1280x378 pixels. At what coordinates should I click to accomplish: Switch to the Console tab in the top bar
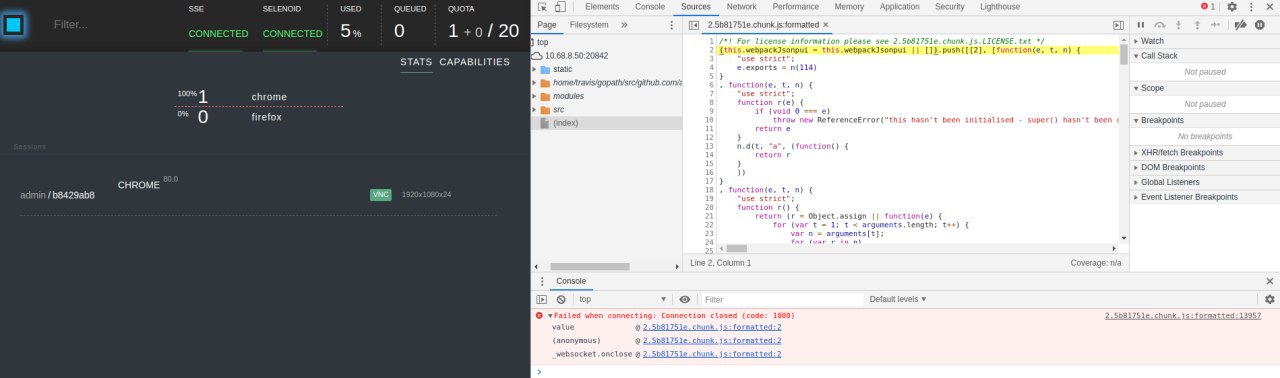(650, 7)
